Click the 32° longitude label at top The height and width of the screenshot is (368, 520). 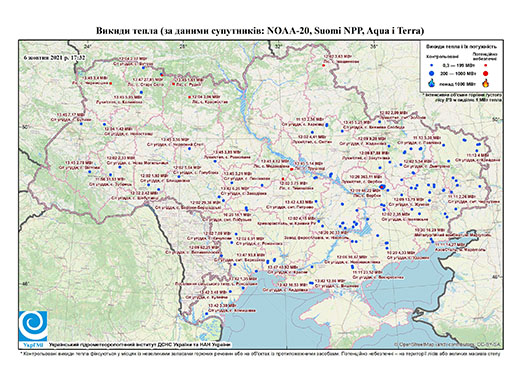pyautogui.click(x=278, y=46)
